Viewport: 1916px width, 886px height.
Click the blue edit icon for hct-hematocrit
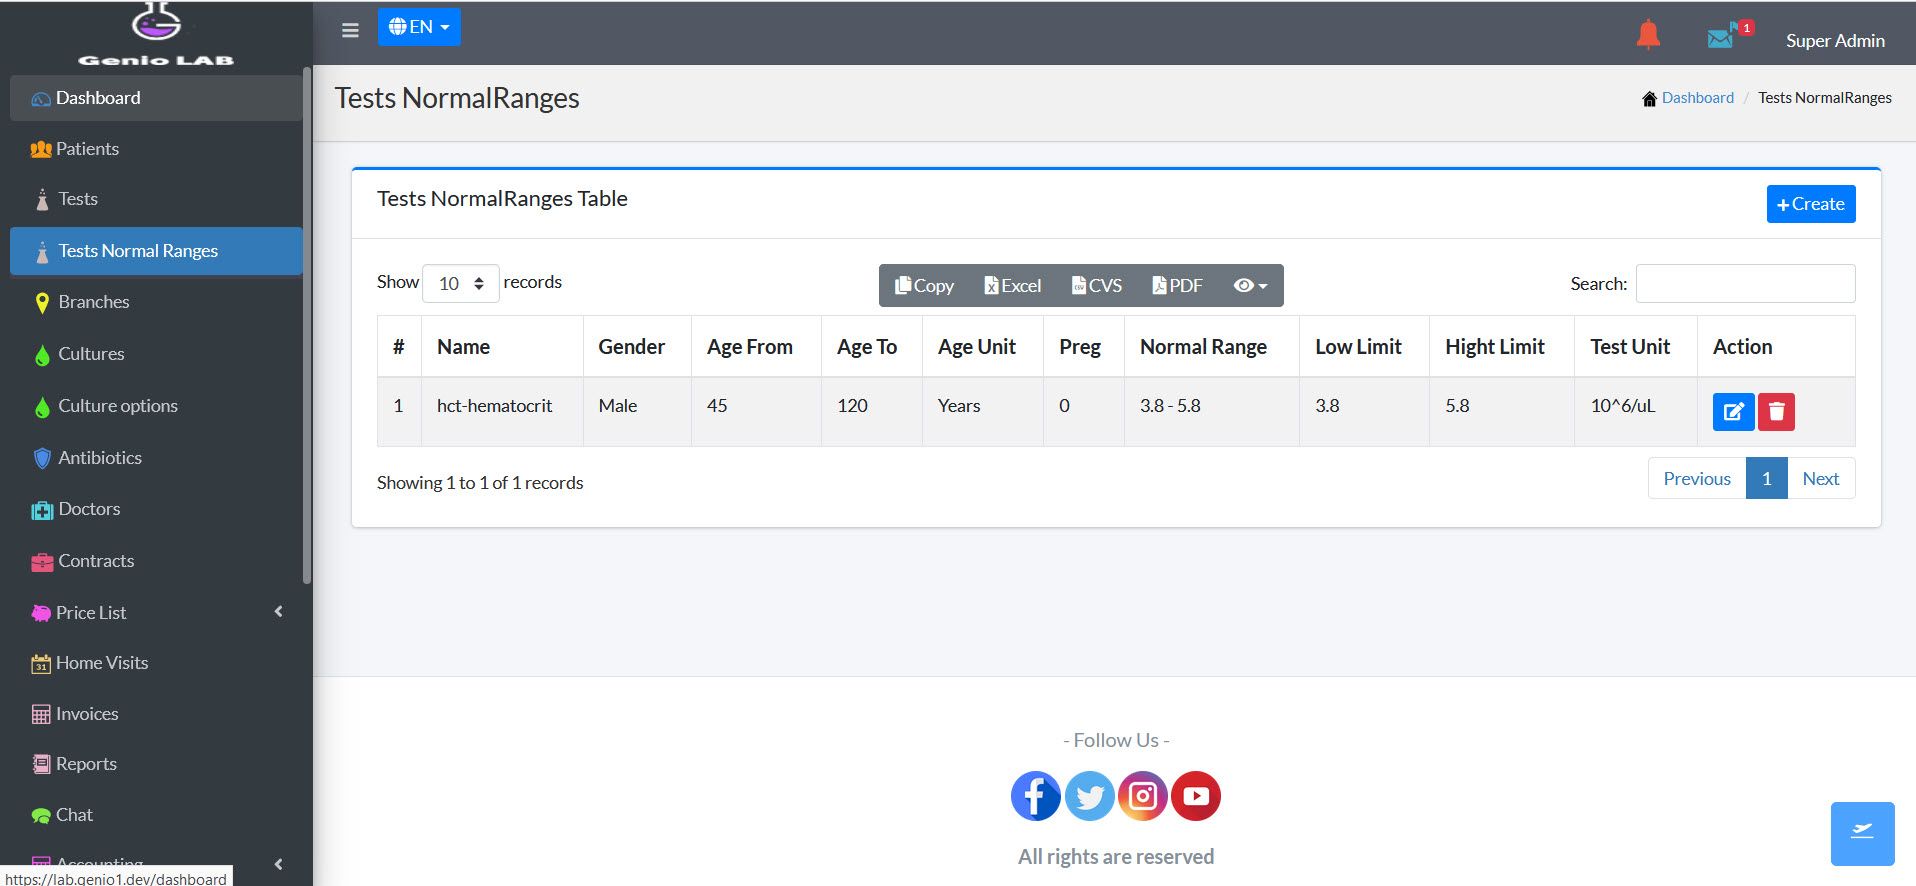(x=1733, y=412)
